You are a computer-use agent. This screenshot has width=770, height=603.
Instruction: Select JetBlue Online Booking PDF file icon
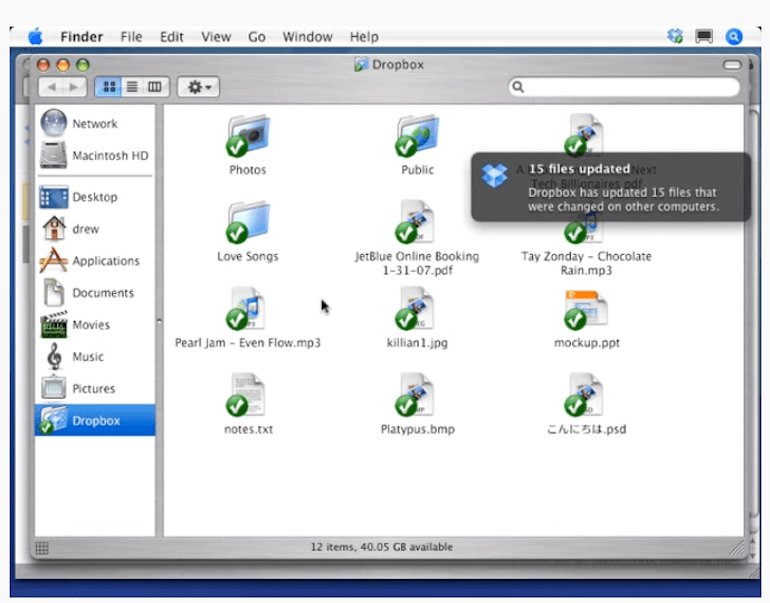pos(415,222)
